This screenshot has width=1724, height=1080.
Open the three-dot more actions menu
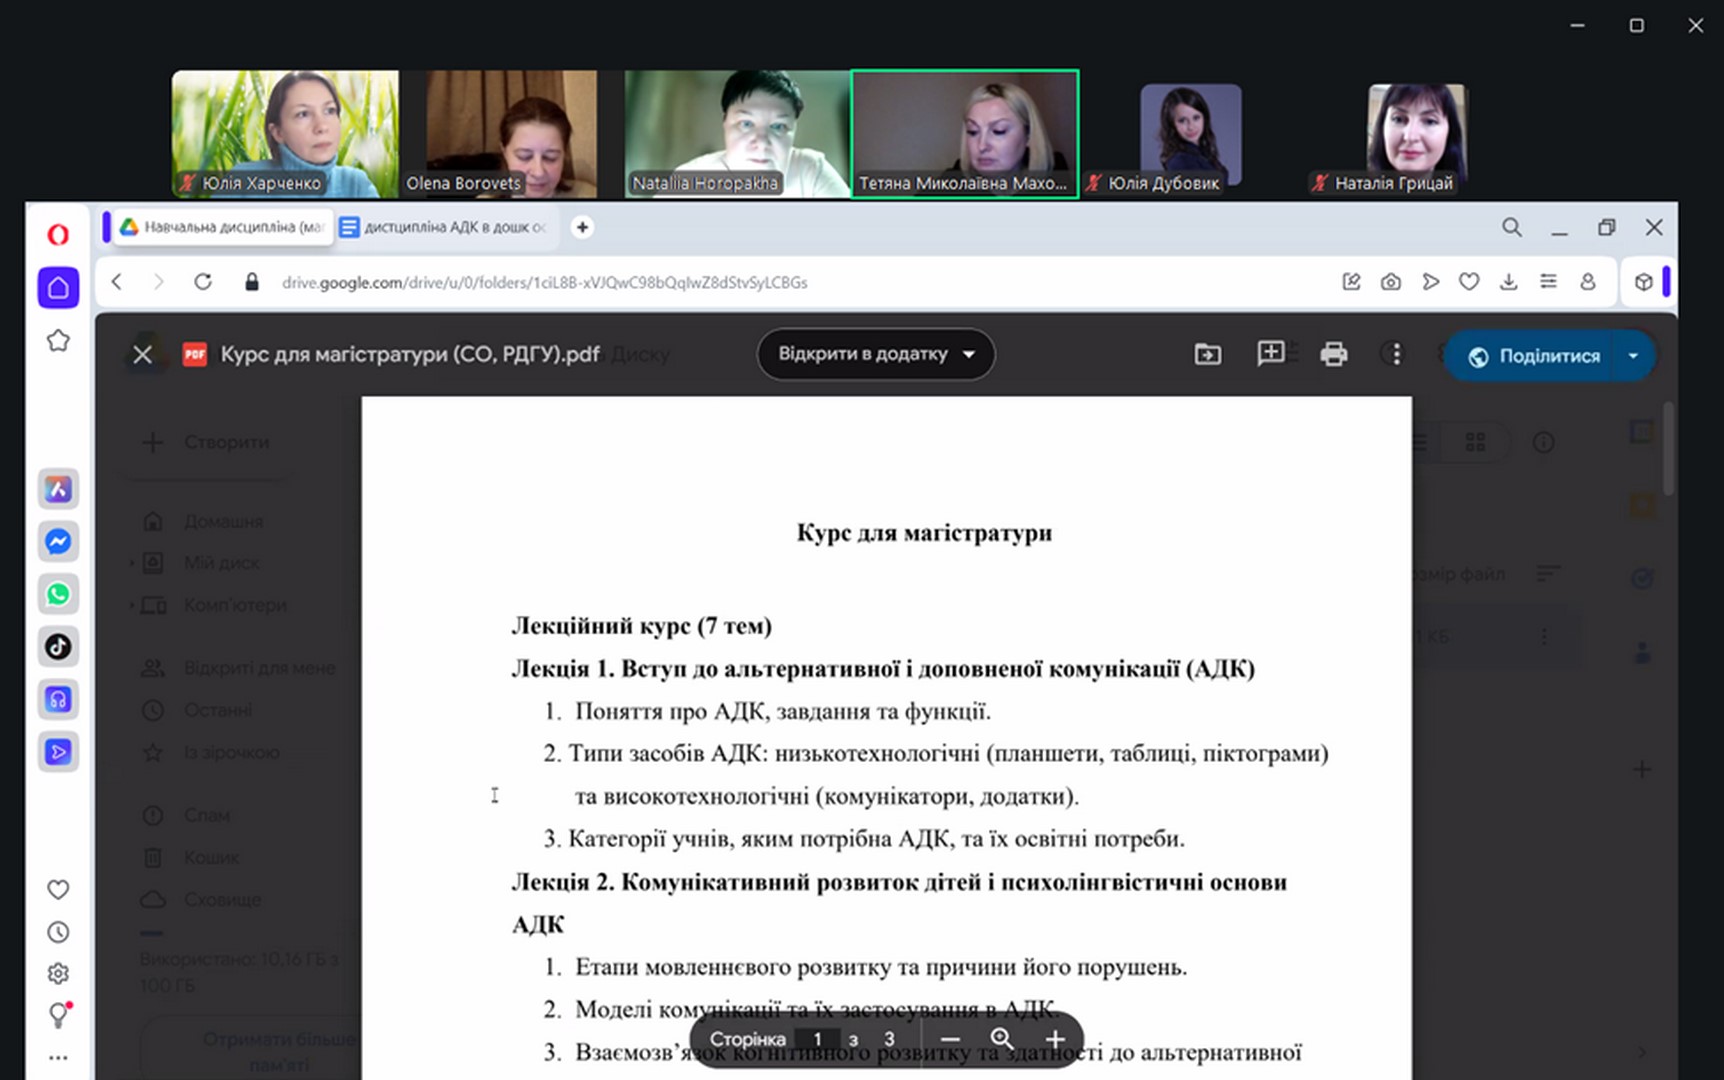[1396, 354]
